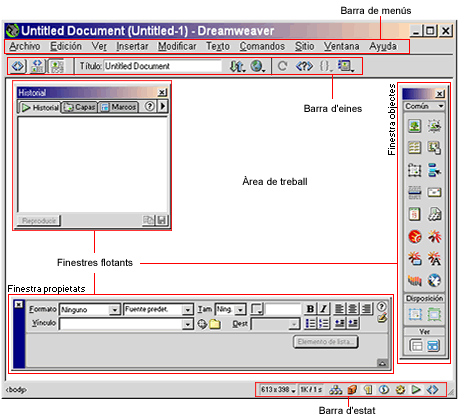Image resolution: width=460 pixels, height=420 pixels.
Task: Select Draw Layout Table tool
Action: click(x=434, y=314)
